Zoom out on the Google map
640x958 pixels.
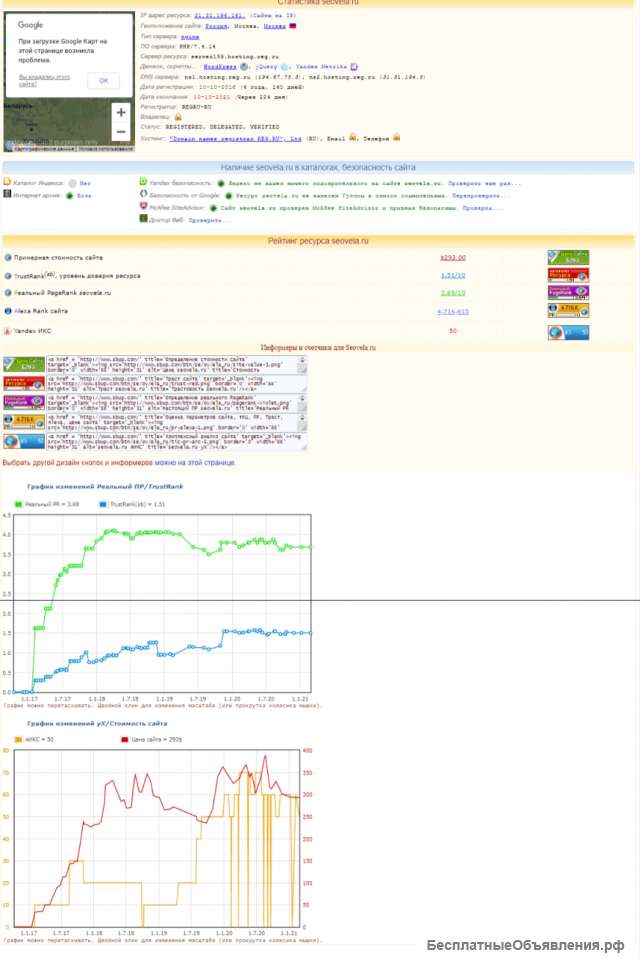click(x=121, y=132)
